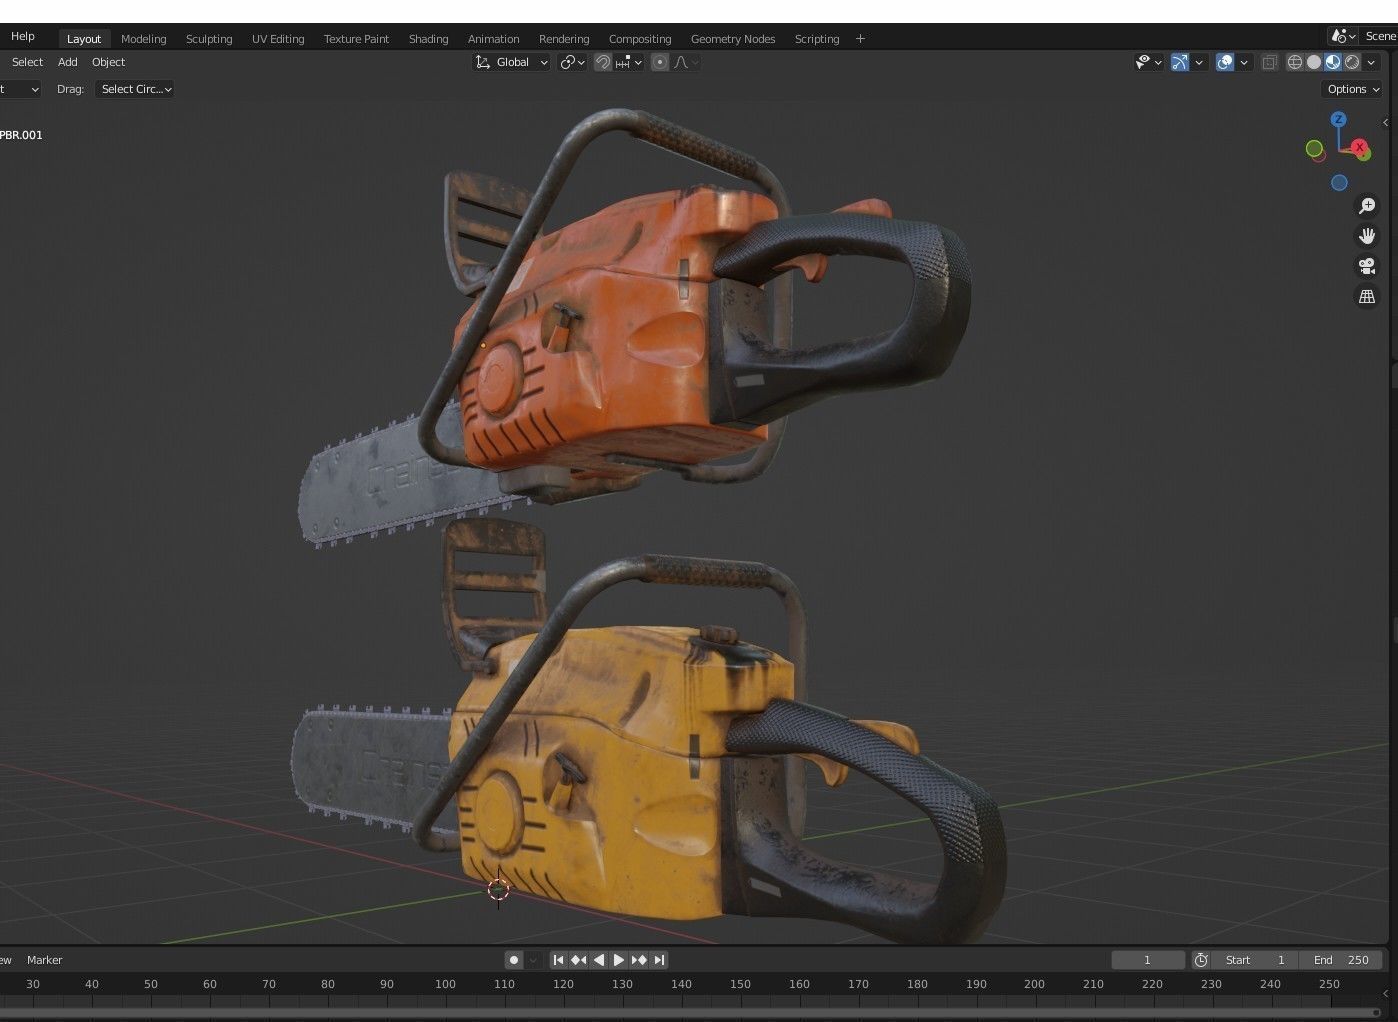Screen dimensions: 1398x1022
Task: Toggle viewport overlays
Action: click(x=1225, y=62)
